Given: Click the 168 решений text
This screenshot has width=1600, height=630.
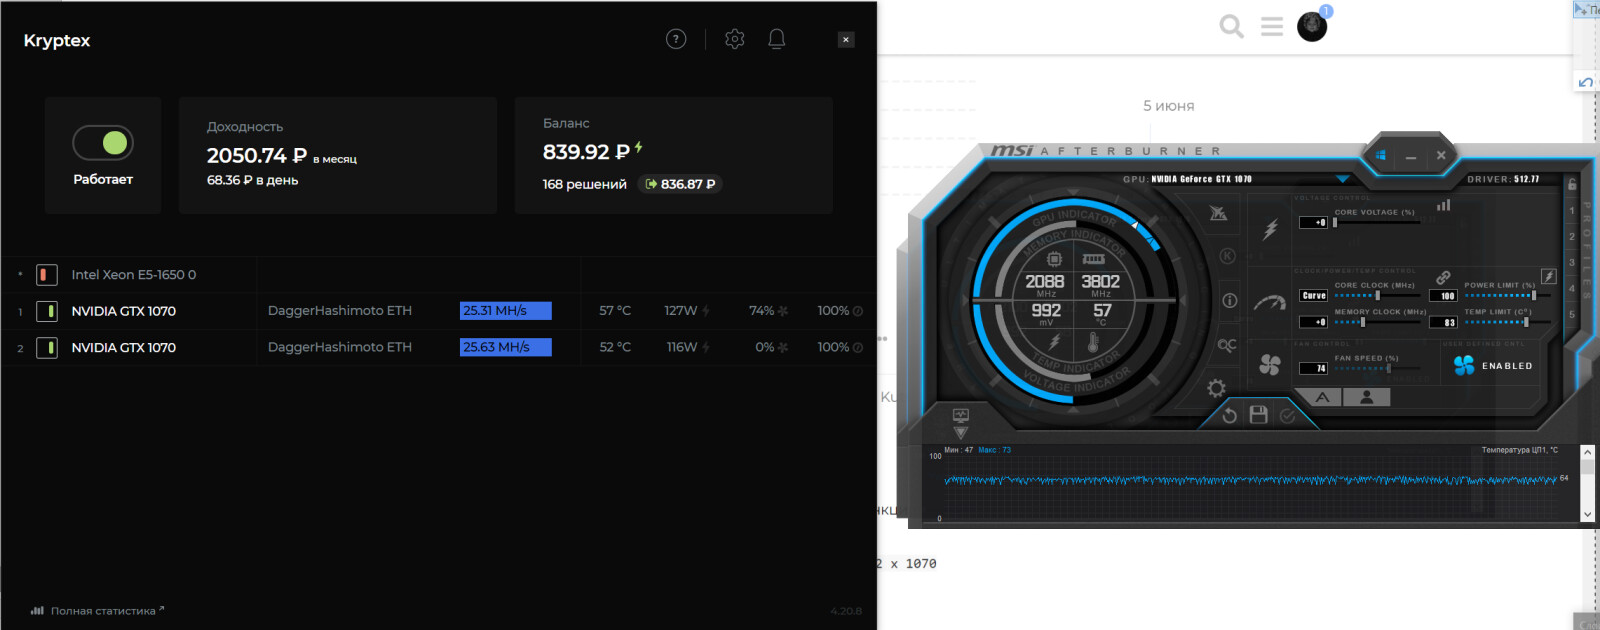Looking at the screenshot, I should point(584,184).
